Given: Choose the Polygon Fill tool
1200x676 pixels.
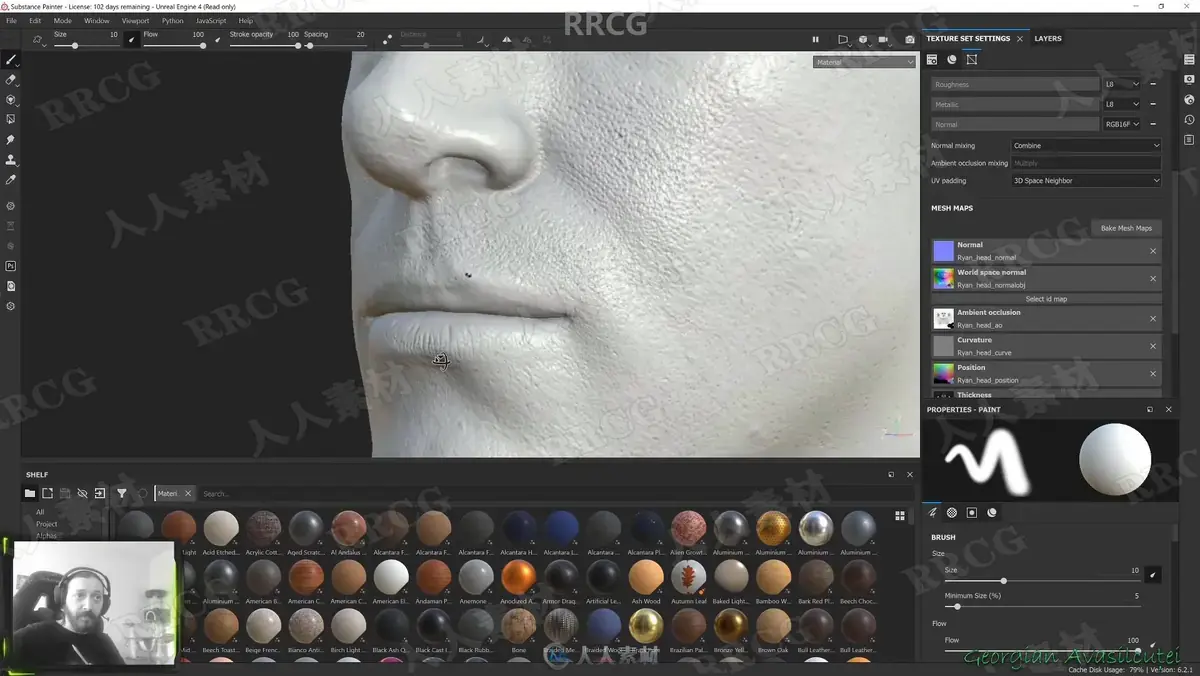Looking at the screenshot, I should click(x=11, y=119).
